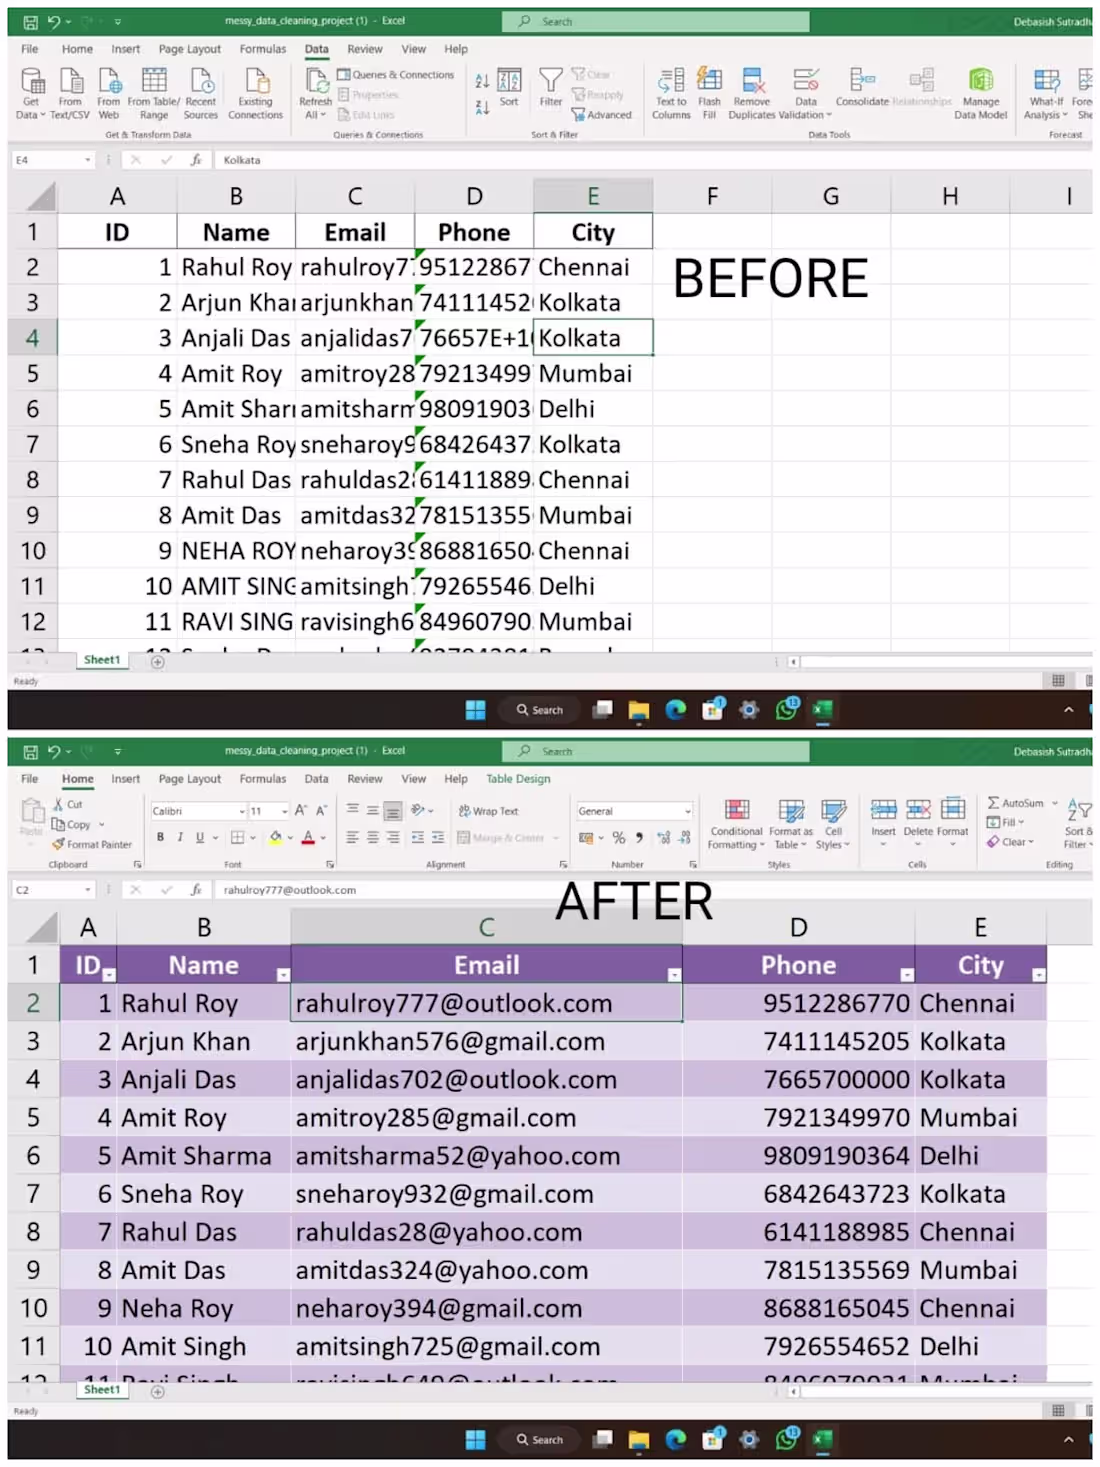Open the Table Design tab
Viewport: 1100px width, 1467px height.
(518, 778)
